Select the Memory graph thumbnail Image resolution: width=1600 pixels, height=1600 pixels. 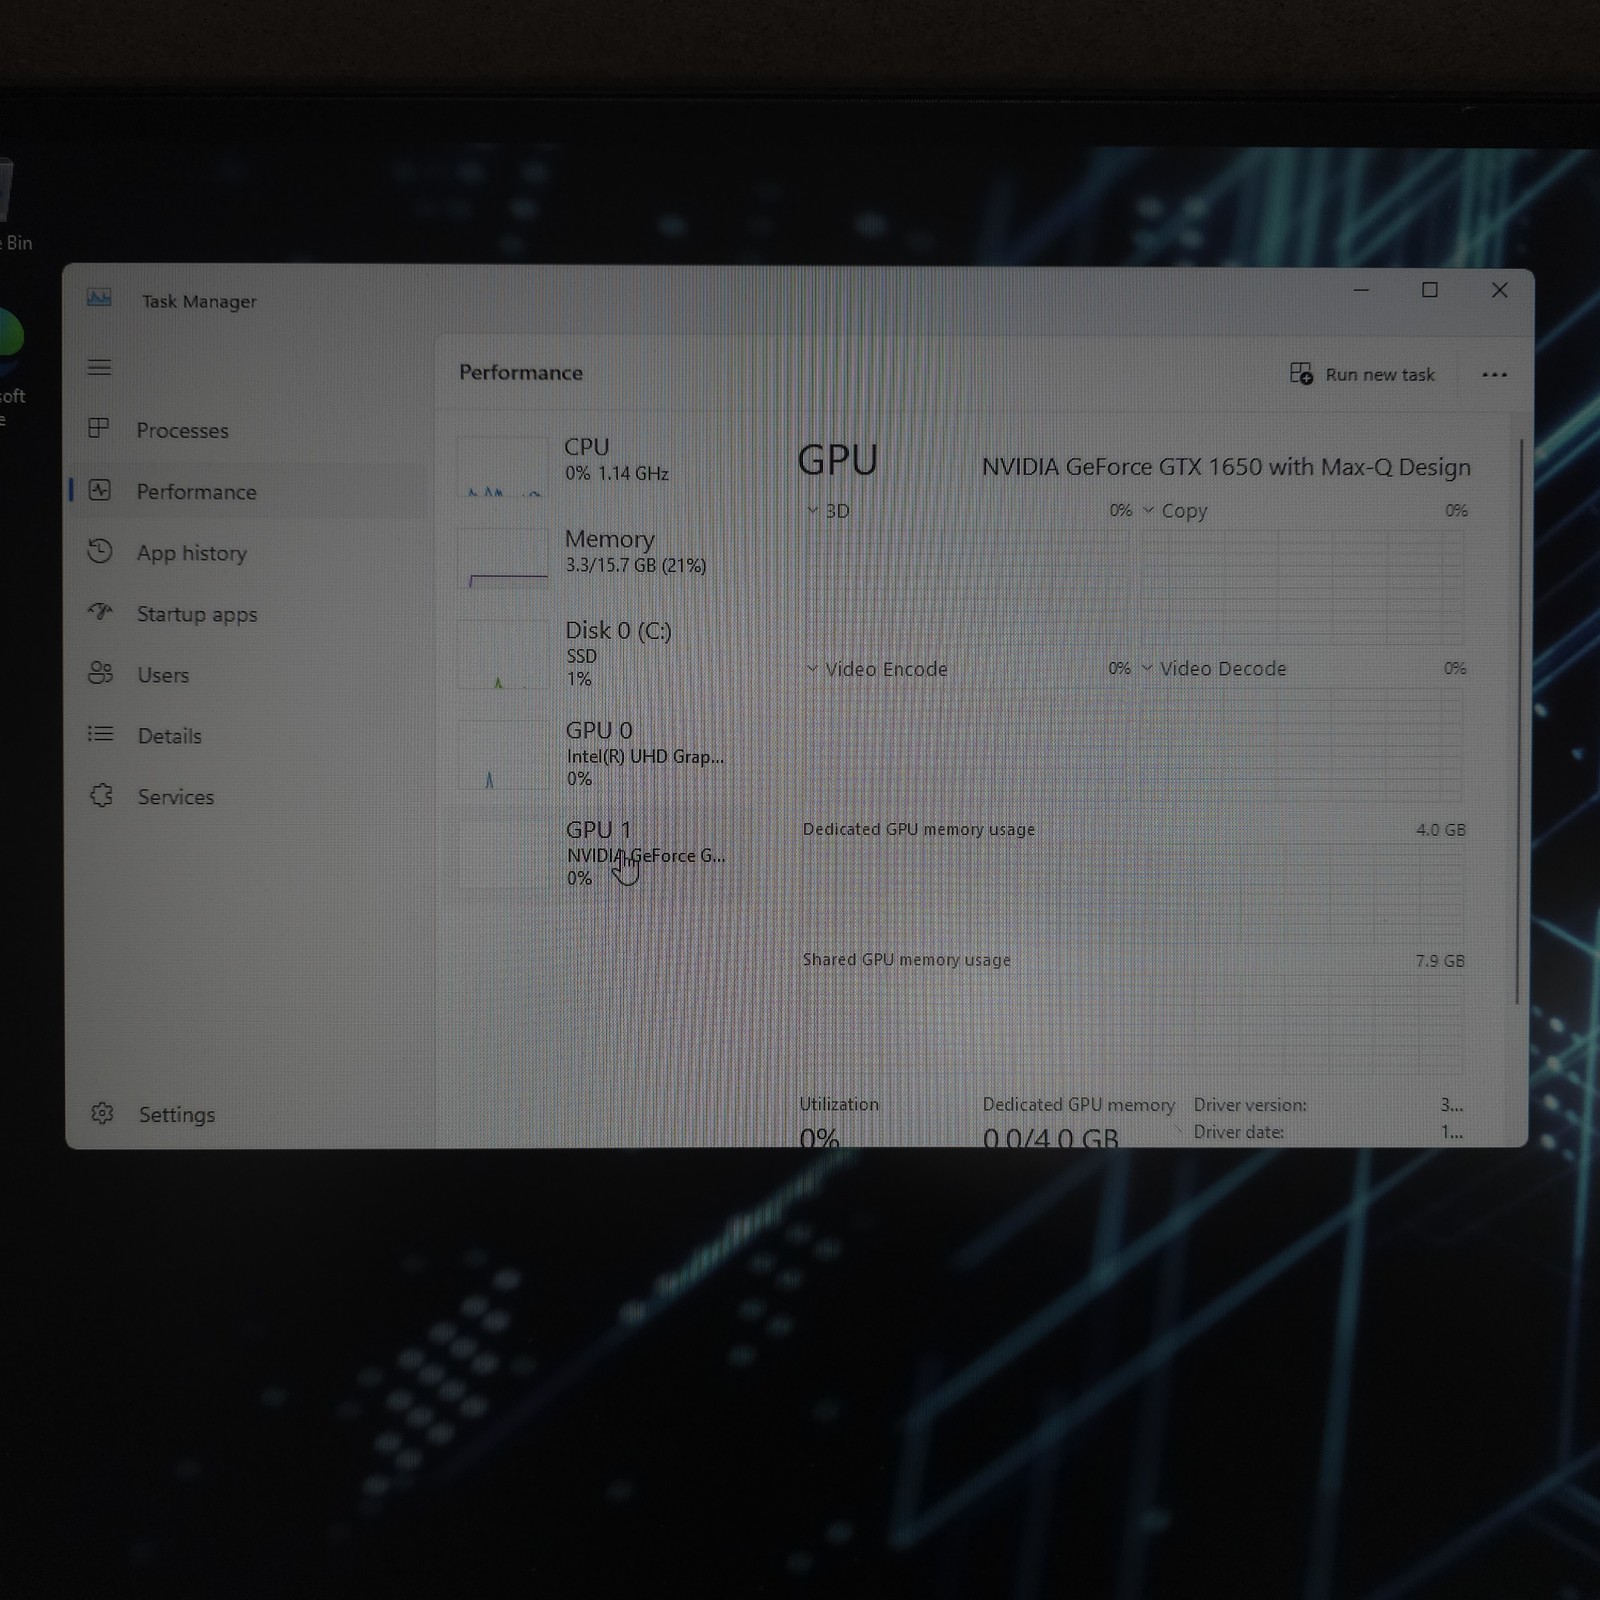coord(503,558)
